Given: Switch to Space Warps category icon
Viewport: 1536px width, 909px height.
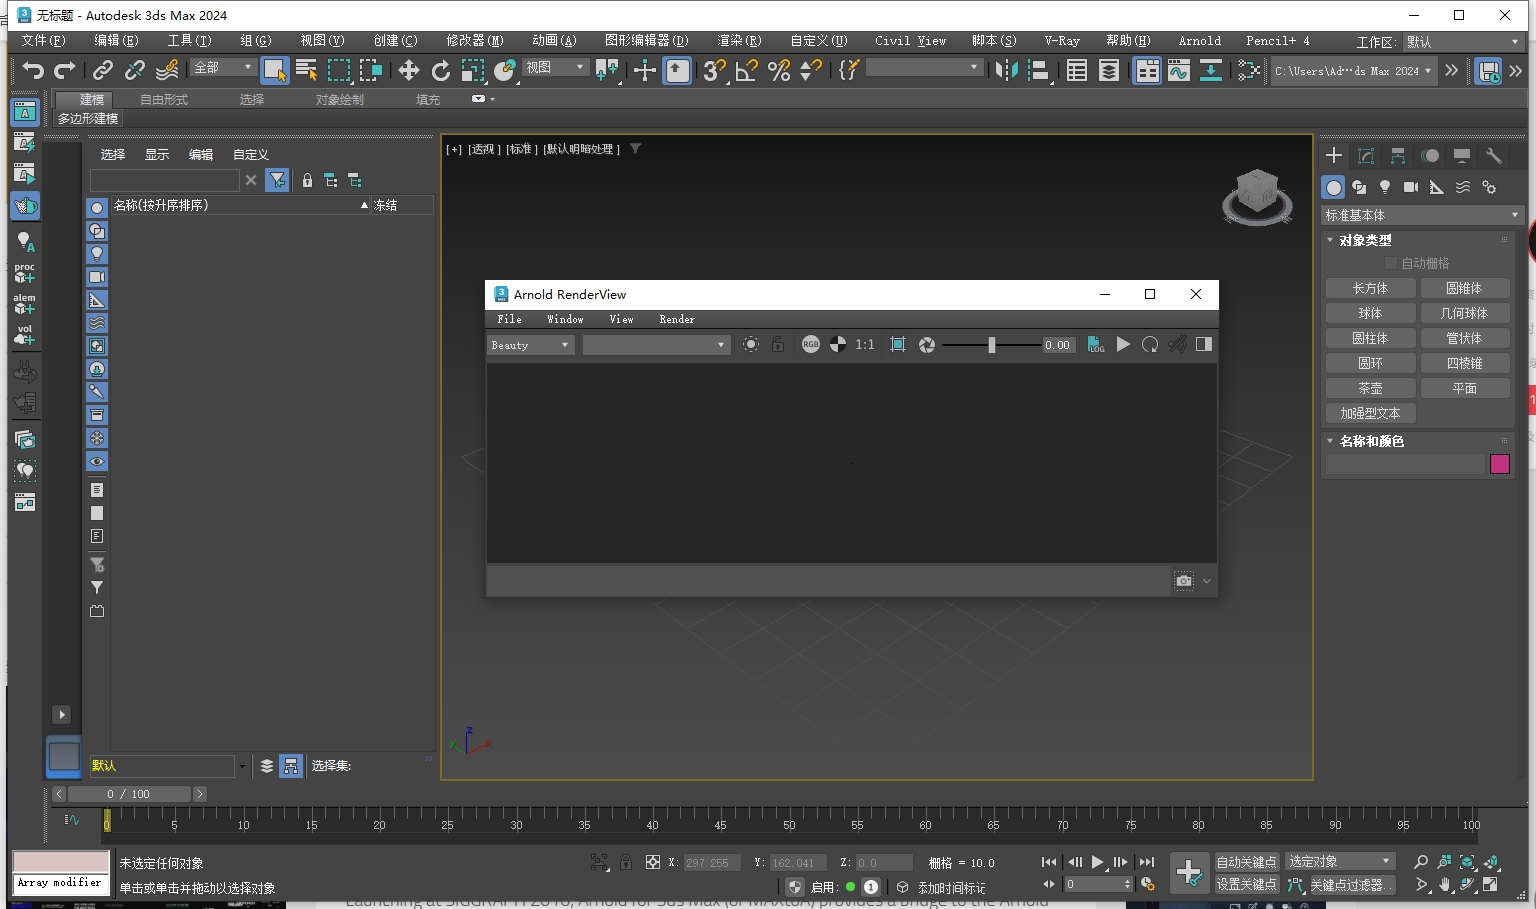Looking at the screenshot, I should [x=1463, y=187].
